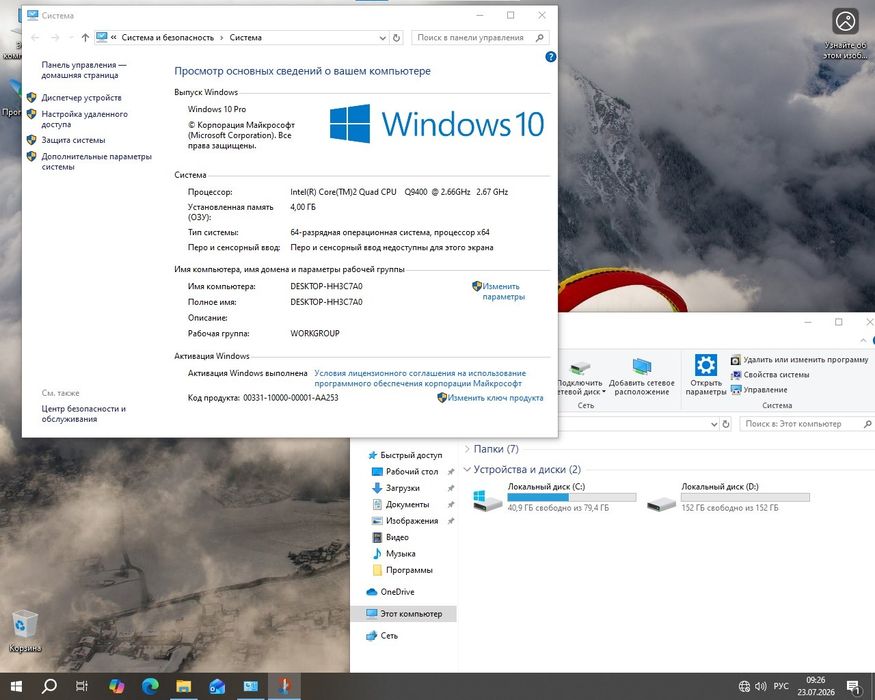The image size is (875, 700).
Task: Select OneDrive in the navigation pane
Action: point(397,592)
